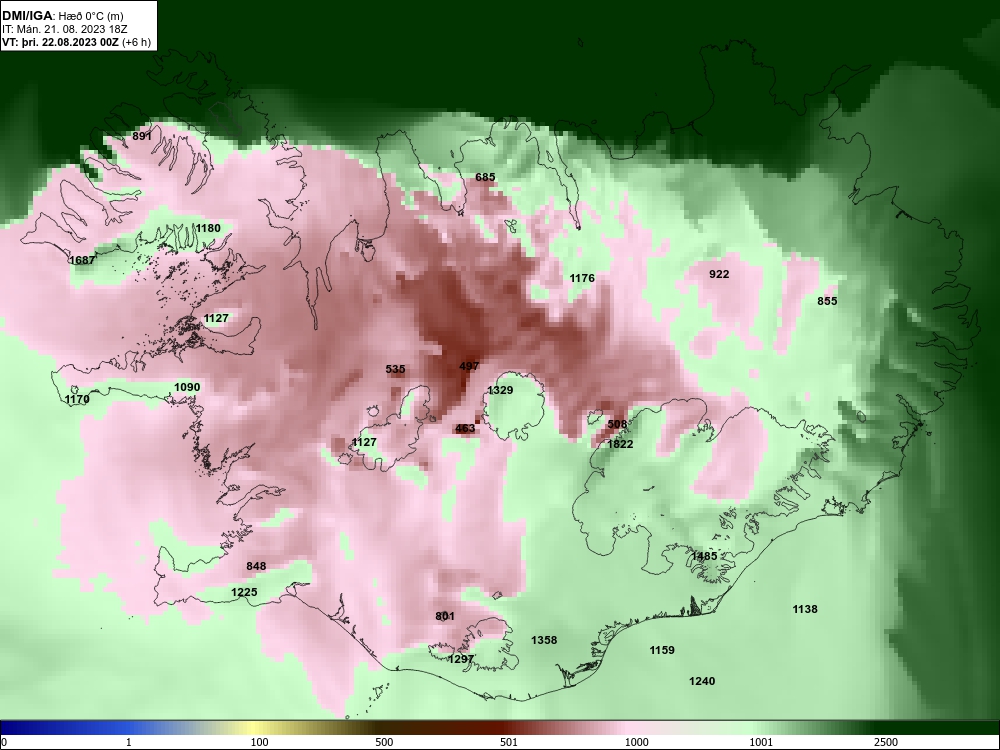
Task: Click the 685 freezing-level value
Action: pyautogui.click(x=485, y=177)
